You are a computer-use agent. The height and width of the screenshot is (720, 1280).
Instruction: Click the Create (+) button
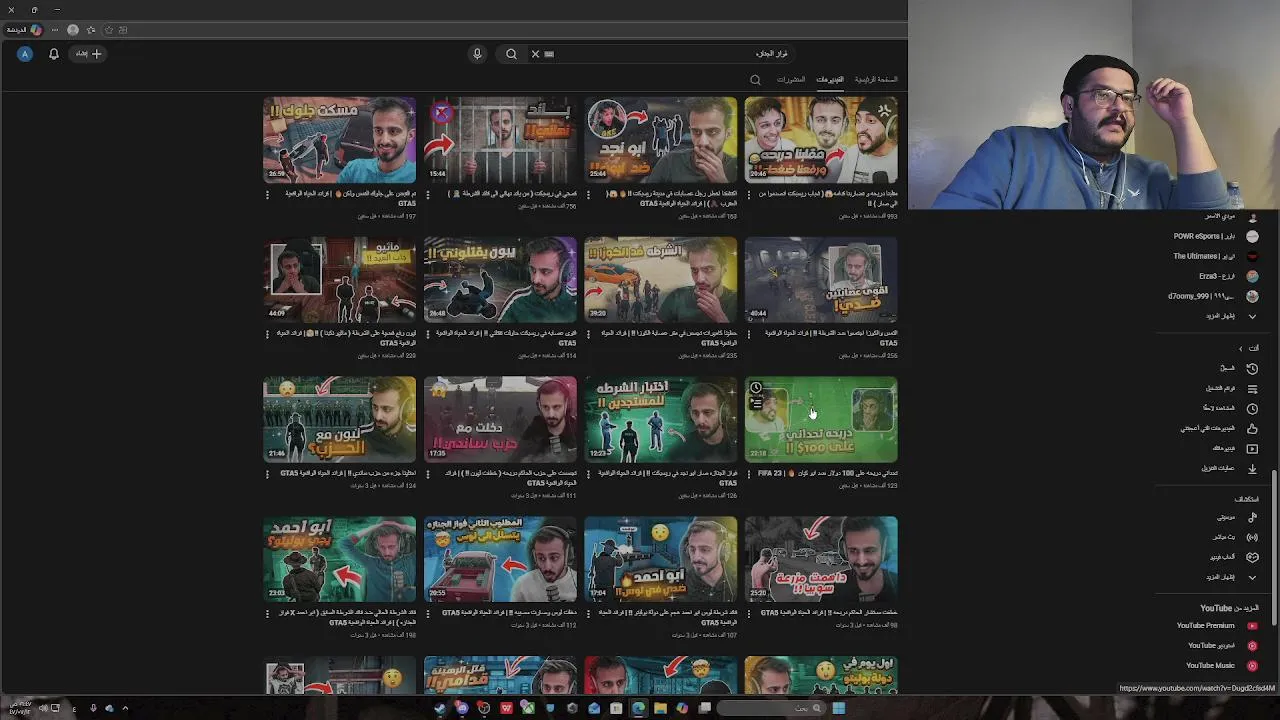pyautogui.click(x=88, y=54)
